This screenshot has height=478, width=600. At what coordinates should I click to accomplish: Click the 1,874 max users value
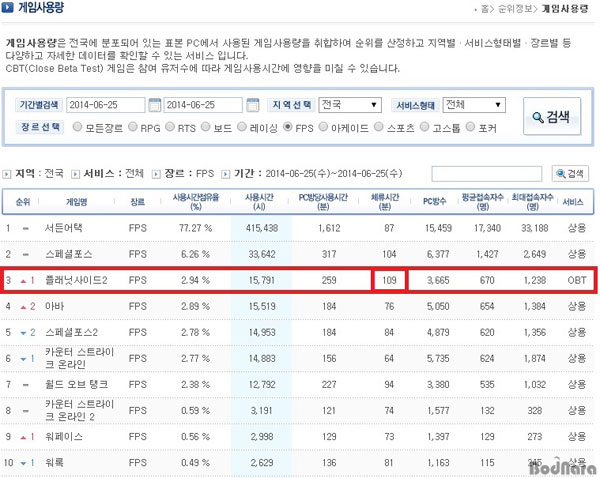[x=535, y=358]
